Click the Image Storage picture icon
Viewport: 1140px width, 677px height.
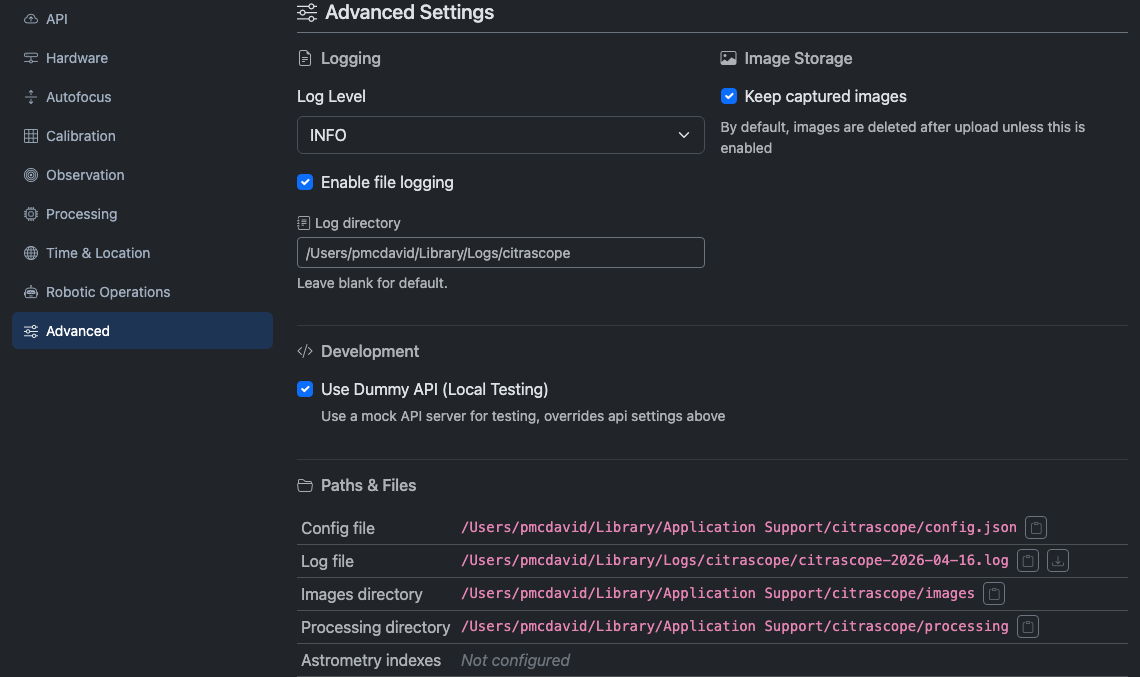pyautogui.click(x=728, y=58)
